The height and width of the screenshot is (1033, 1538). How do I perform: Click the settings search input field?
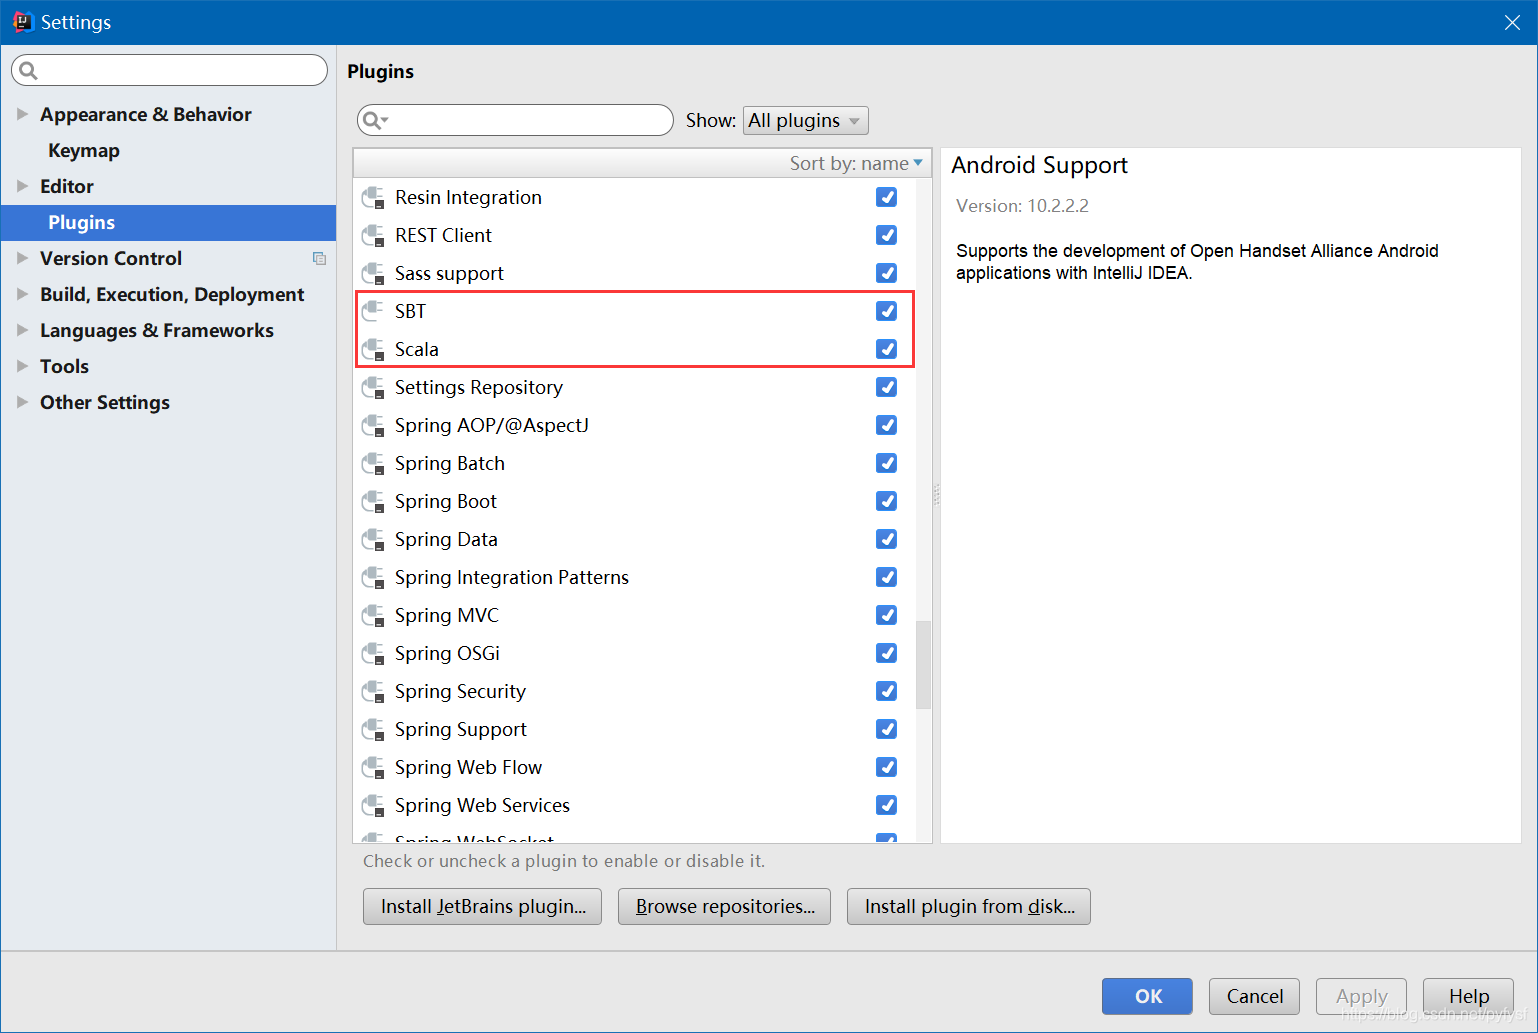pyautogui.click(x=169, y=70)
